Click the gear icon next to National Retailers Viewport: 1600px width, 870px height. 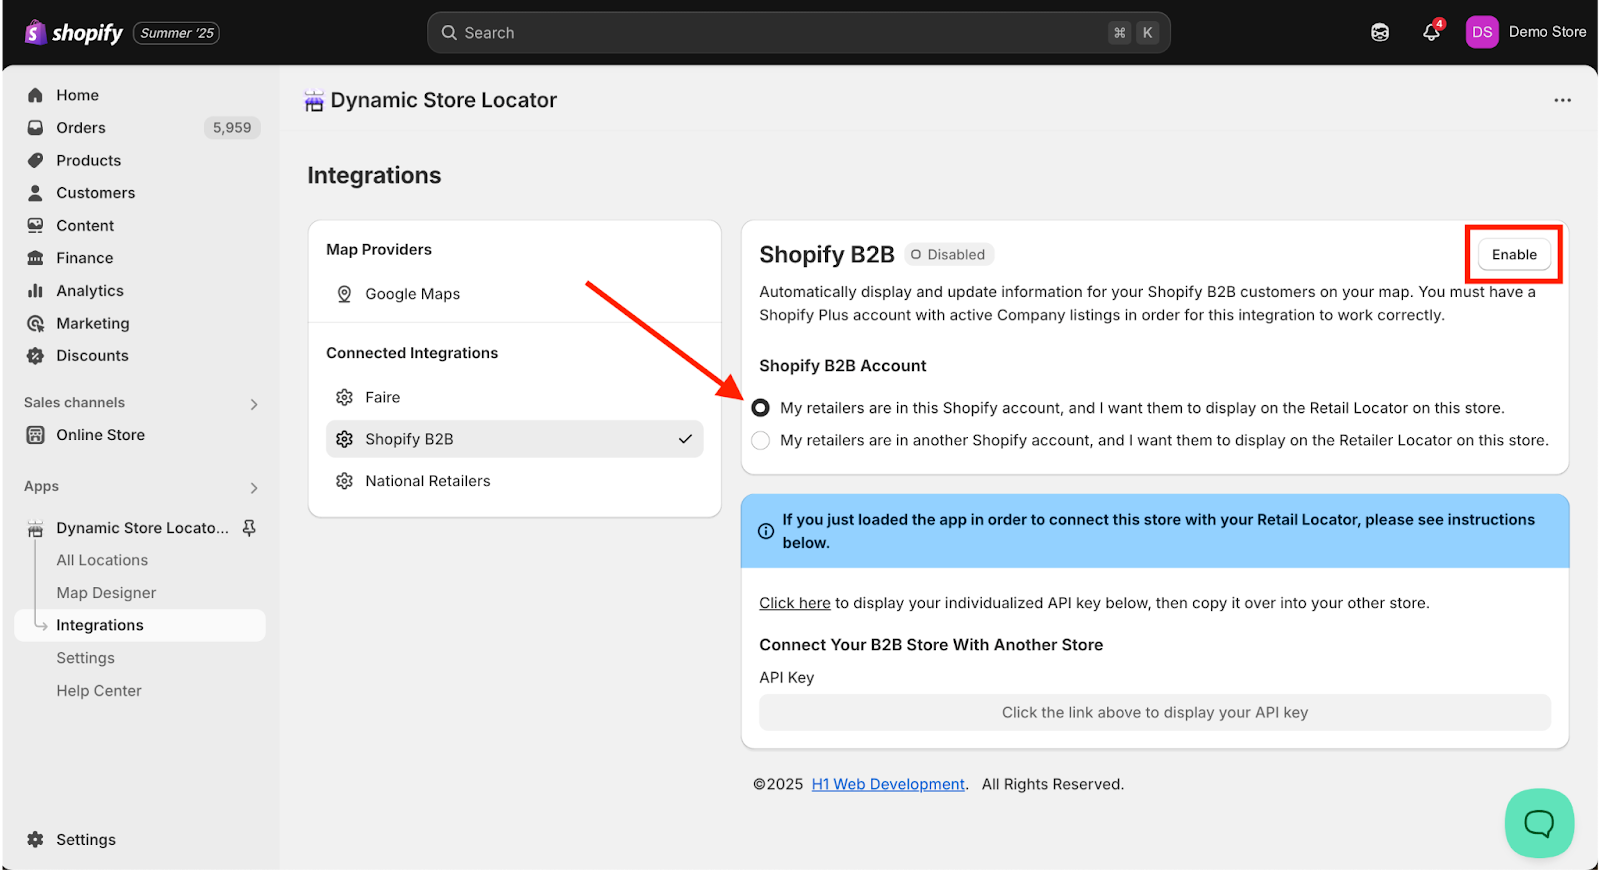344,481
